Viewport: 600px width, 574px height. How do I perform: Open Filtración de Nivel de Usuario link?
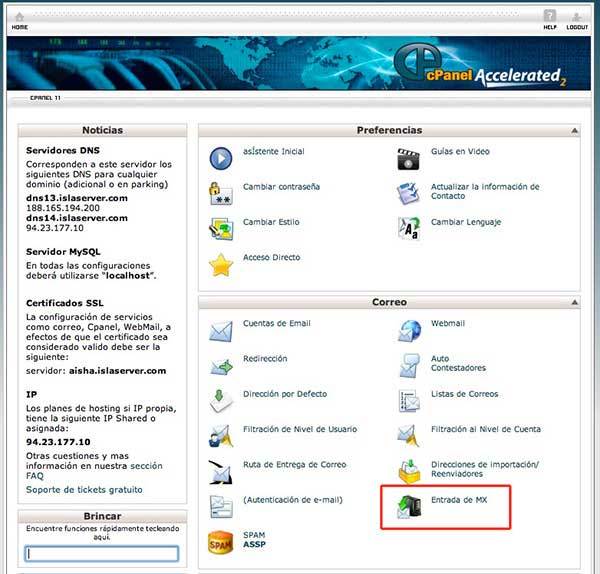pyautogui.click(x=300, y=429)
